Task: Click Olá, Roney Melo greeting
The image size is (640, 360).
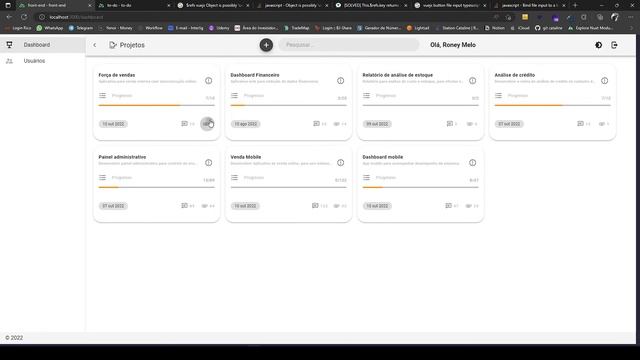Action: click(453, 45)
